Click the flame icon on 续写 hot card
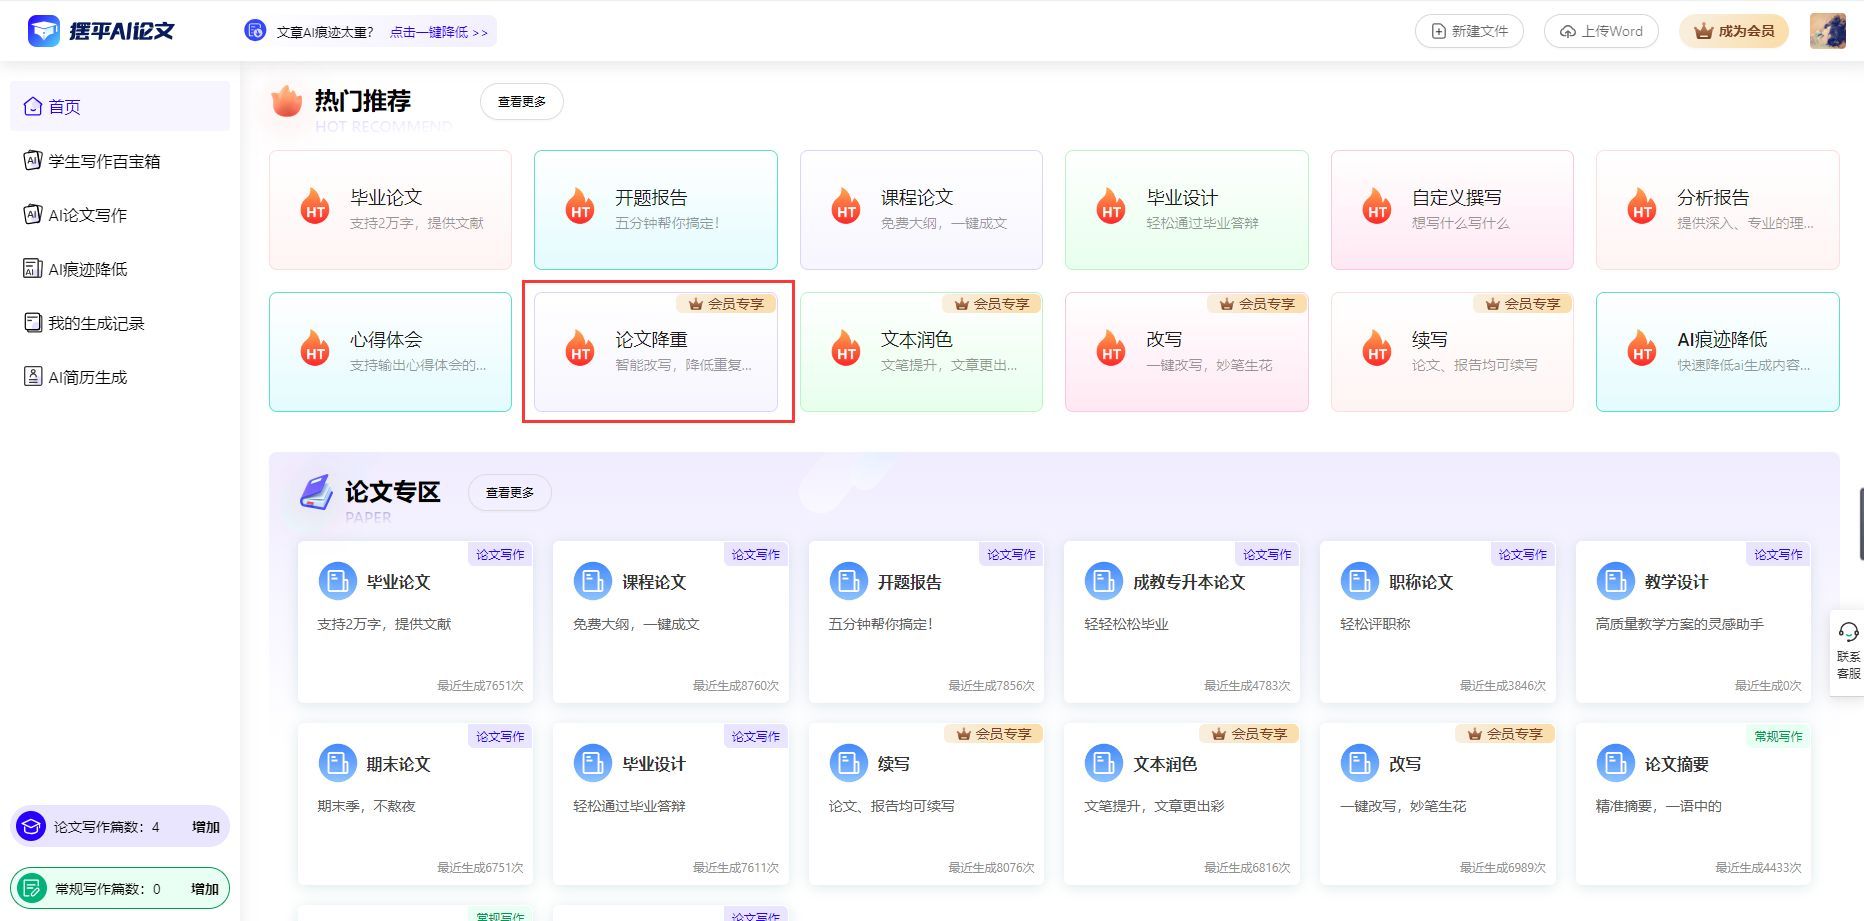The image size is (1864, 921). point(1377,349)
